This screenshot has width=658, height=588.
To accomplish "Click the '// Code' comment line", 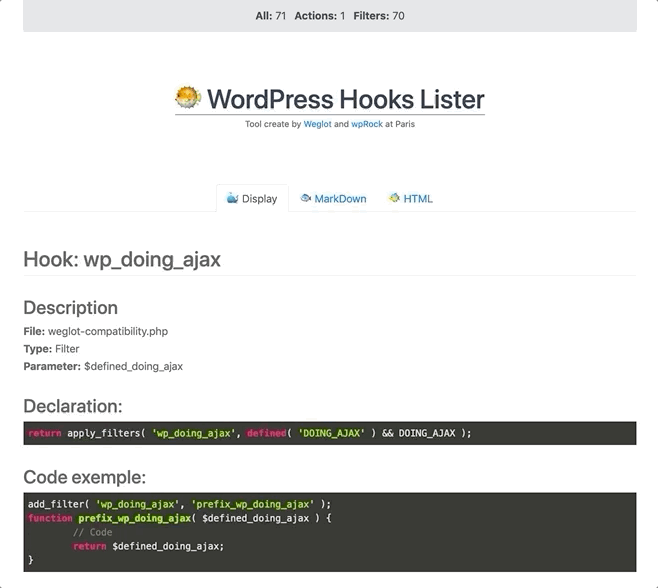I will (92, 532).
